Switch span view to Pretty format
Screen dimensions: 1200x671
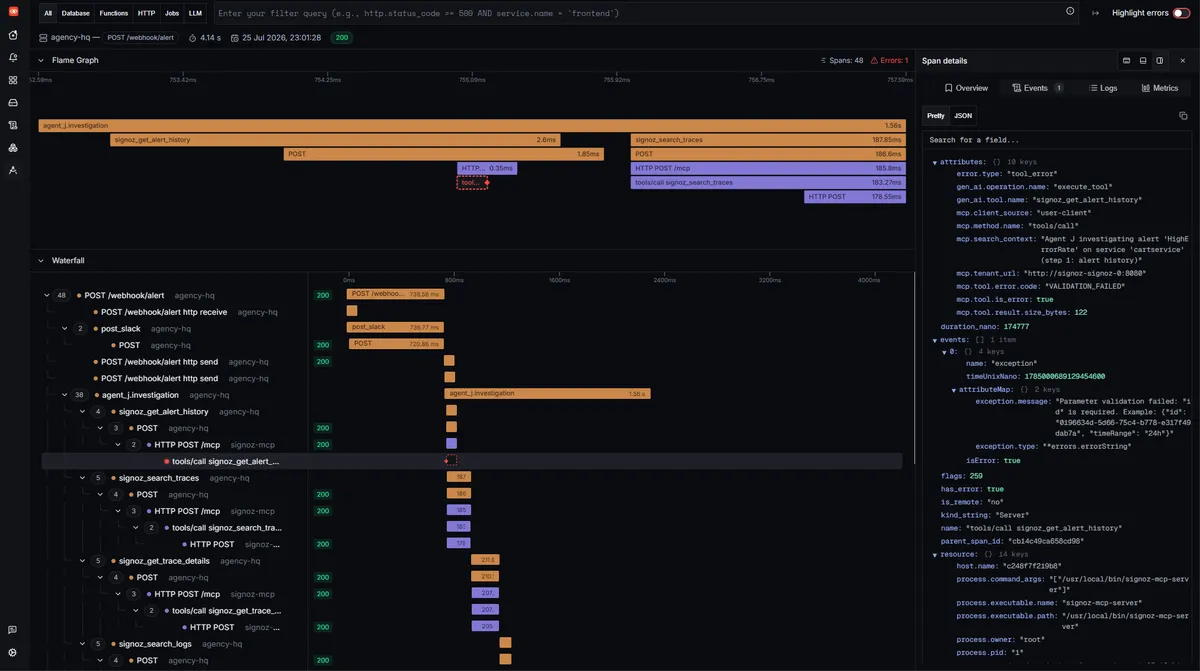tap(936, 116)
